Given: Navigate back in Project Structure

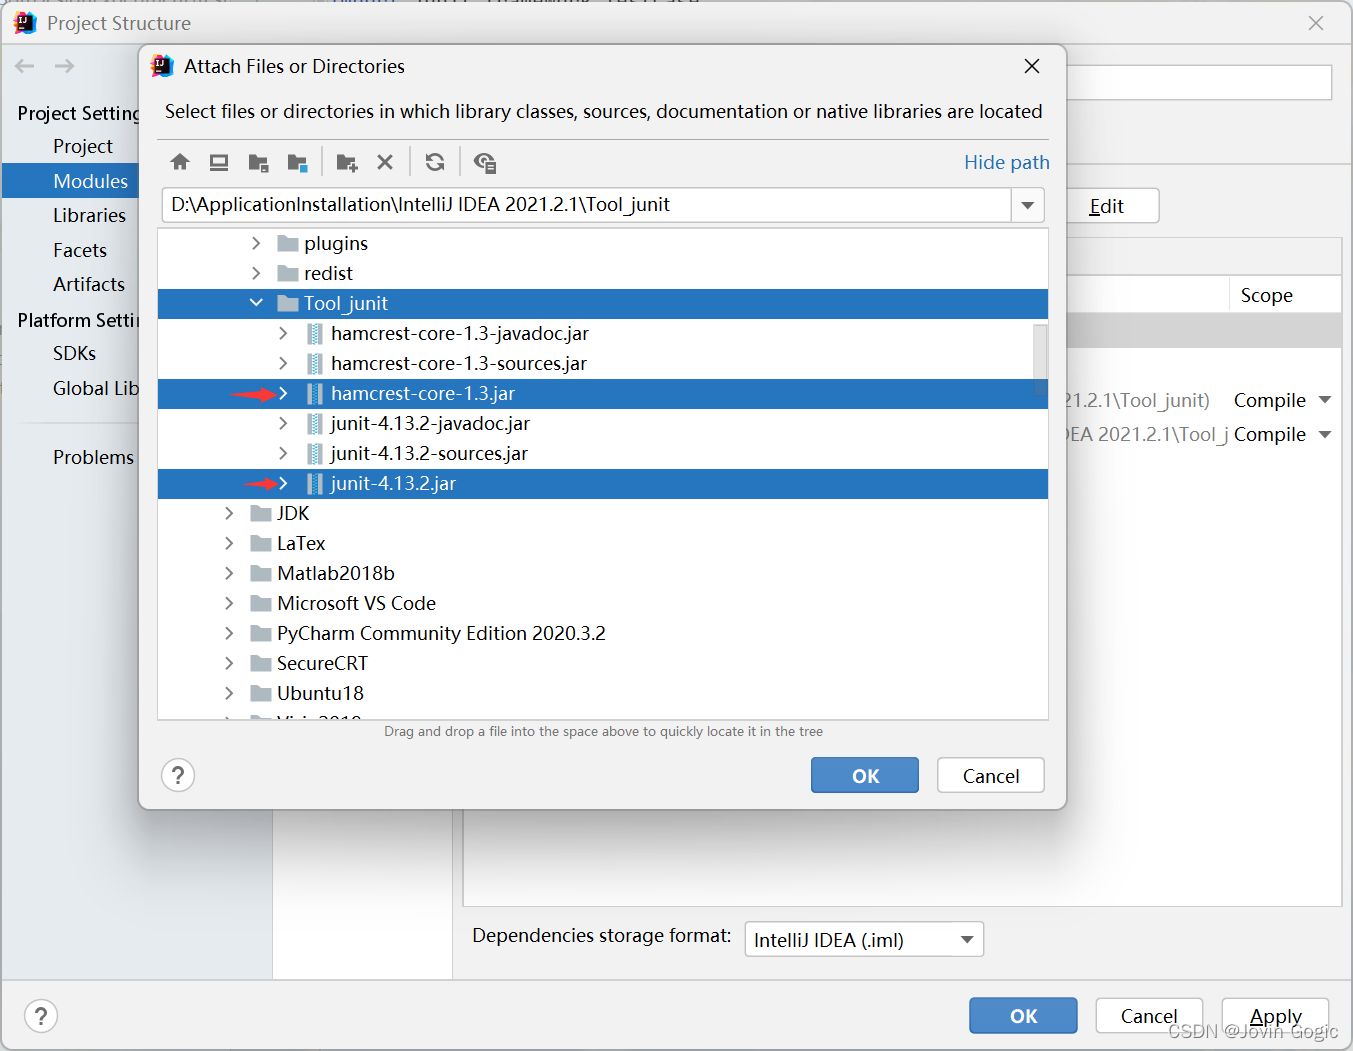Looking at the screenshot, I should 25,66.
